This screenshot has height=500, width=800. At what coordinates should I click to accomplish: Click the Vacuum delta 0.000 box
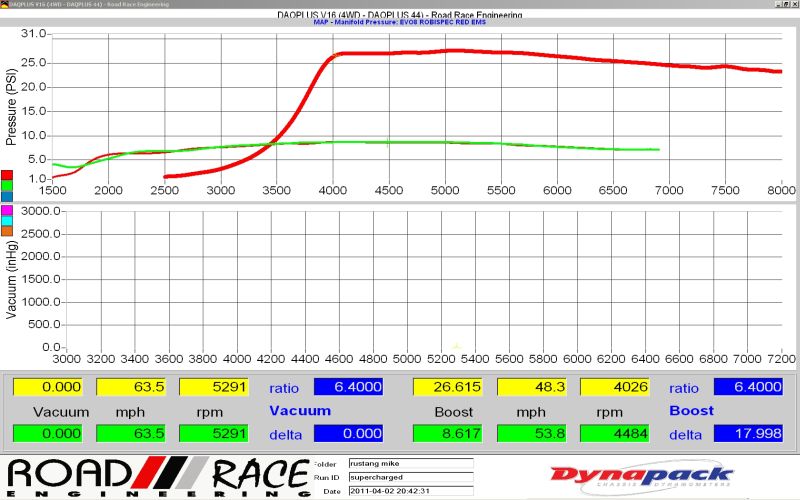coord(348,434)
